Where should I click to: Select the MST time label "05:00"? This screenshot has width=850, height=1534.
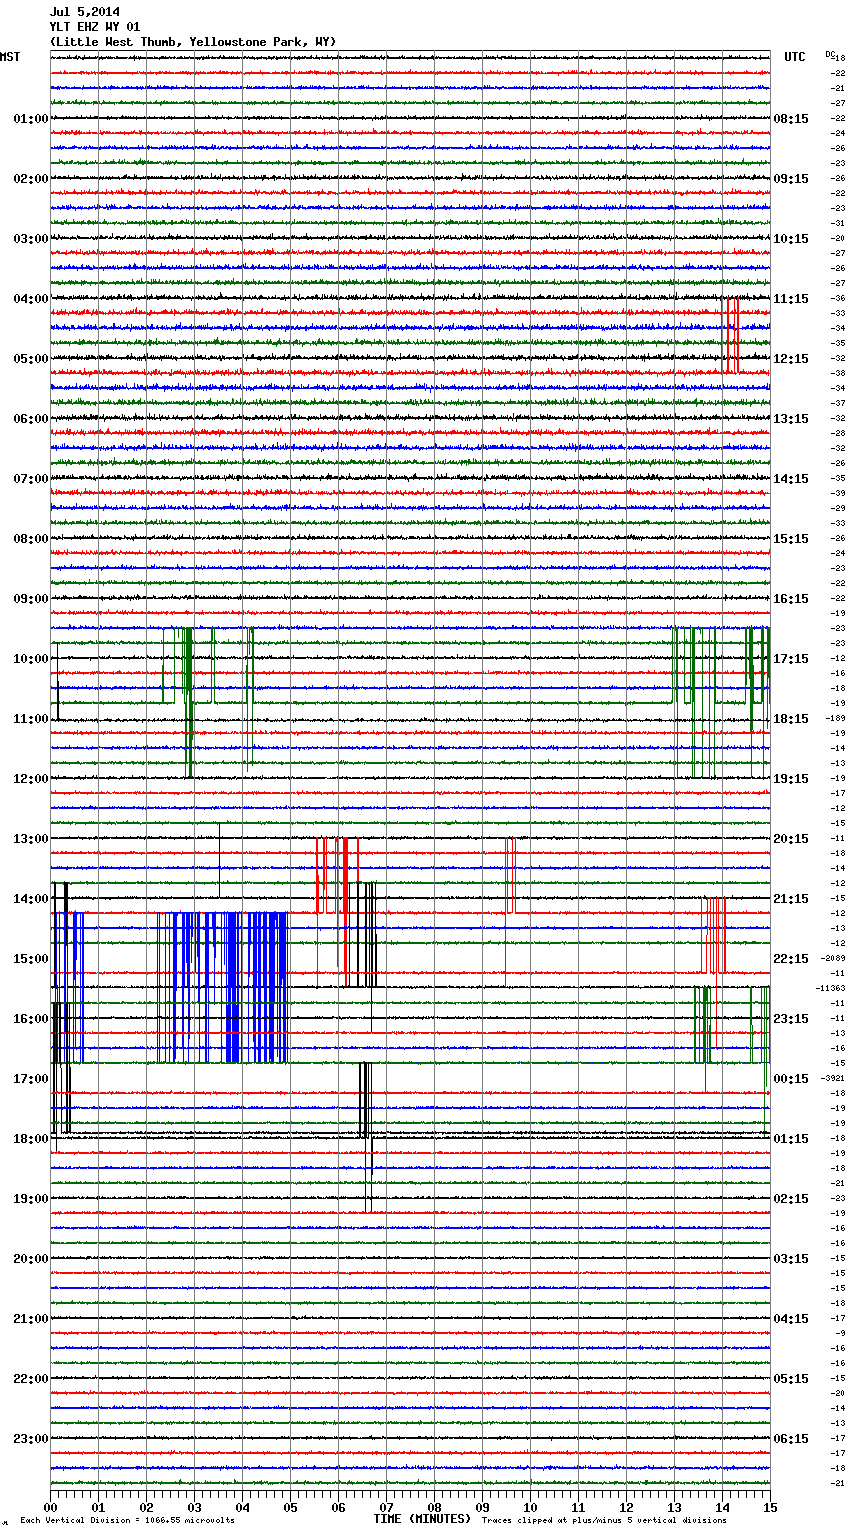[x=31, y=359]
